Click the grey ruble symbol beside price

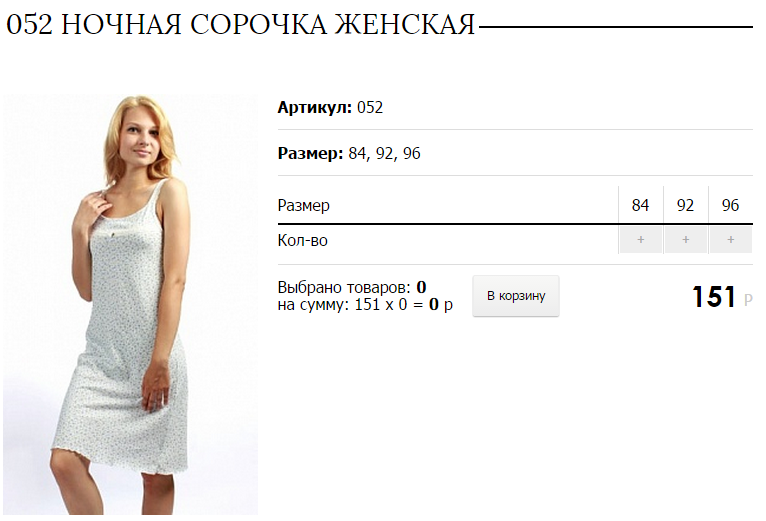click(748, 300)
